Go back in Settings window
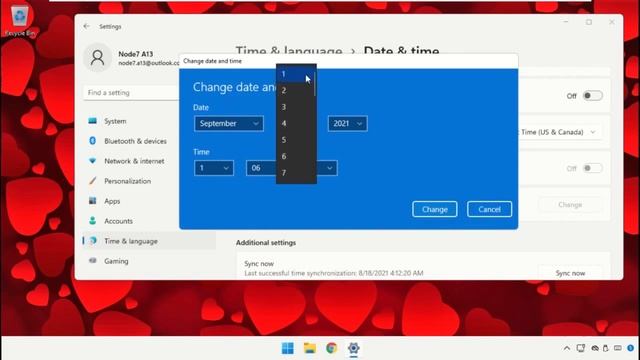The height and width of the screenshot is (360, 640). (x=87, y=26)
